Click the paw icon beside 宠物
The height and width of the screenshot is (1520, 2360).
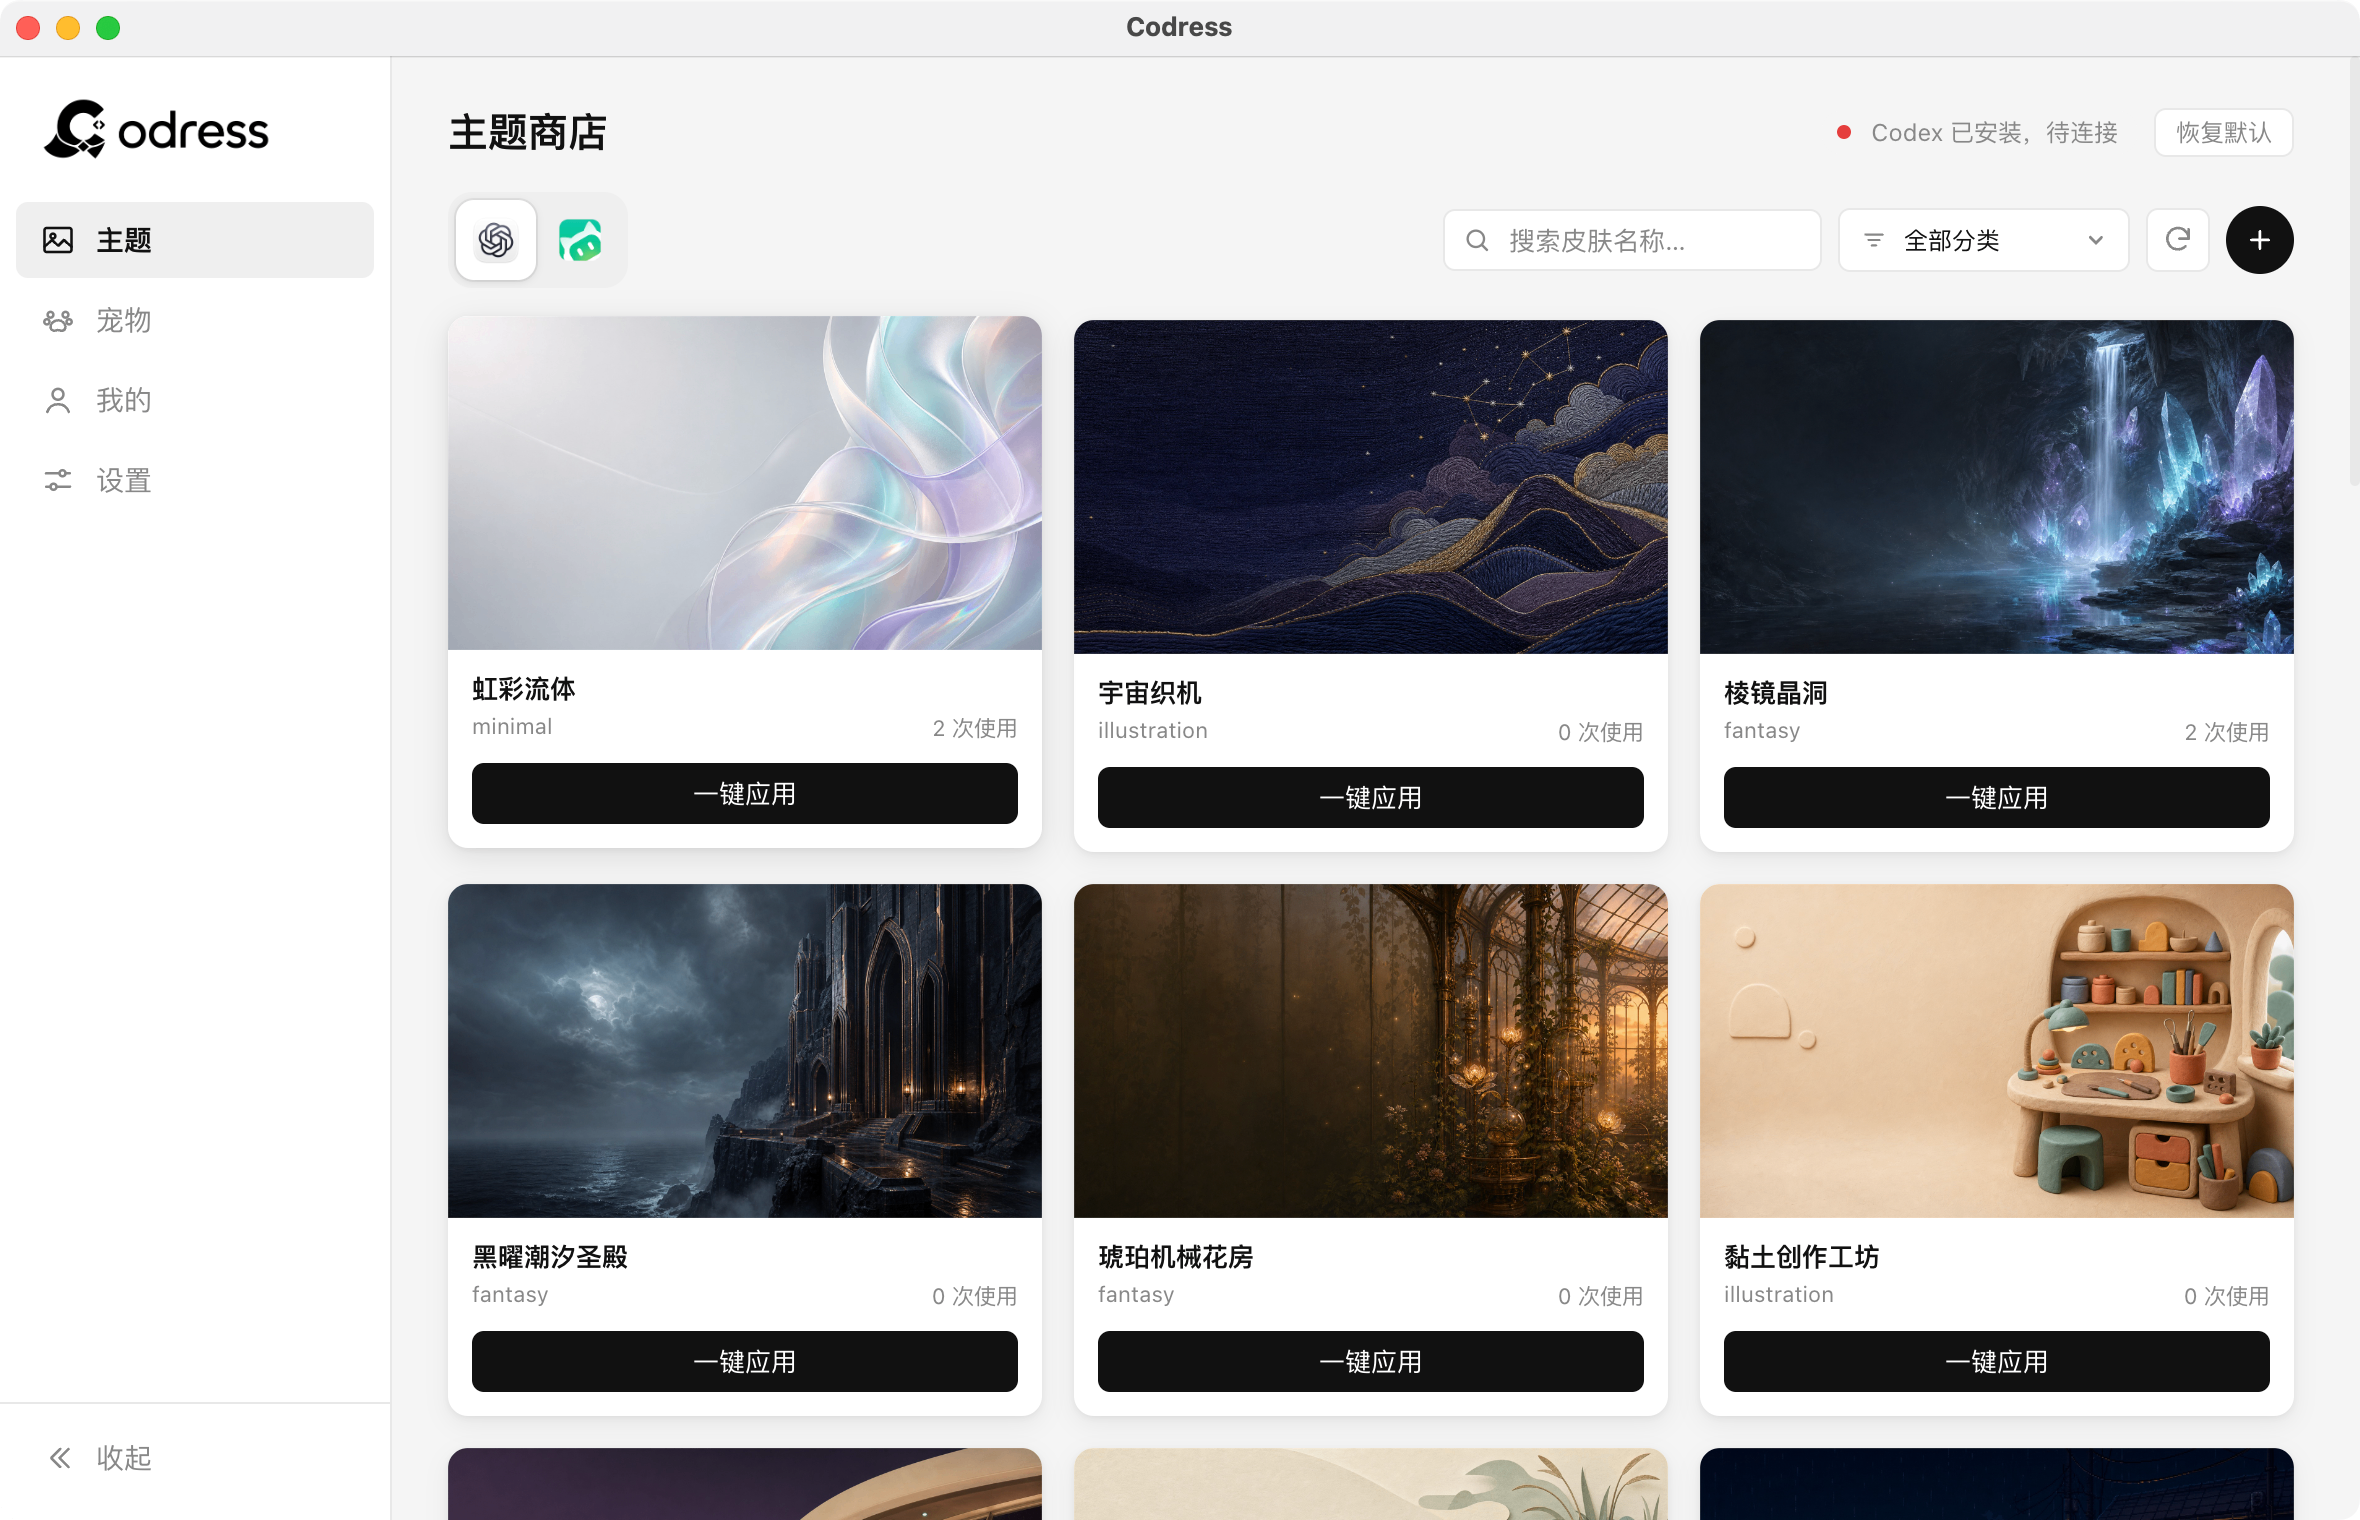[x=58, y=320]
